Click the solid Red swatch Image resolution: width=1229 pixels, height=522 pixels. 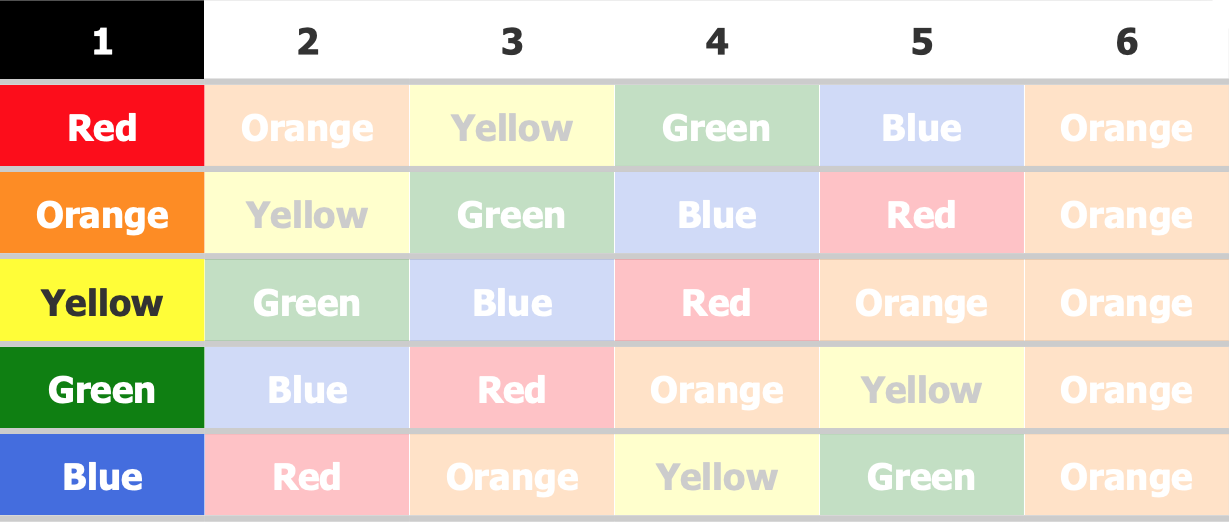[x=102, y=127]
